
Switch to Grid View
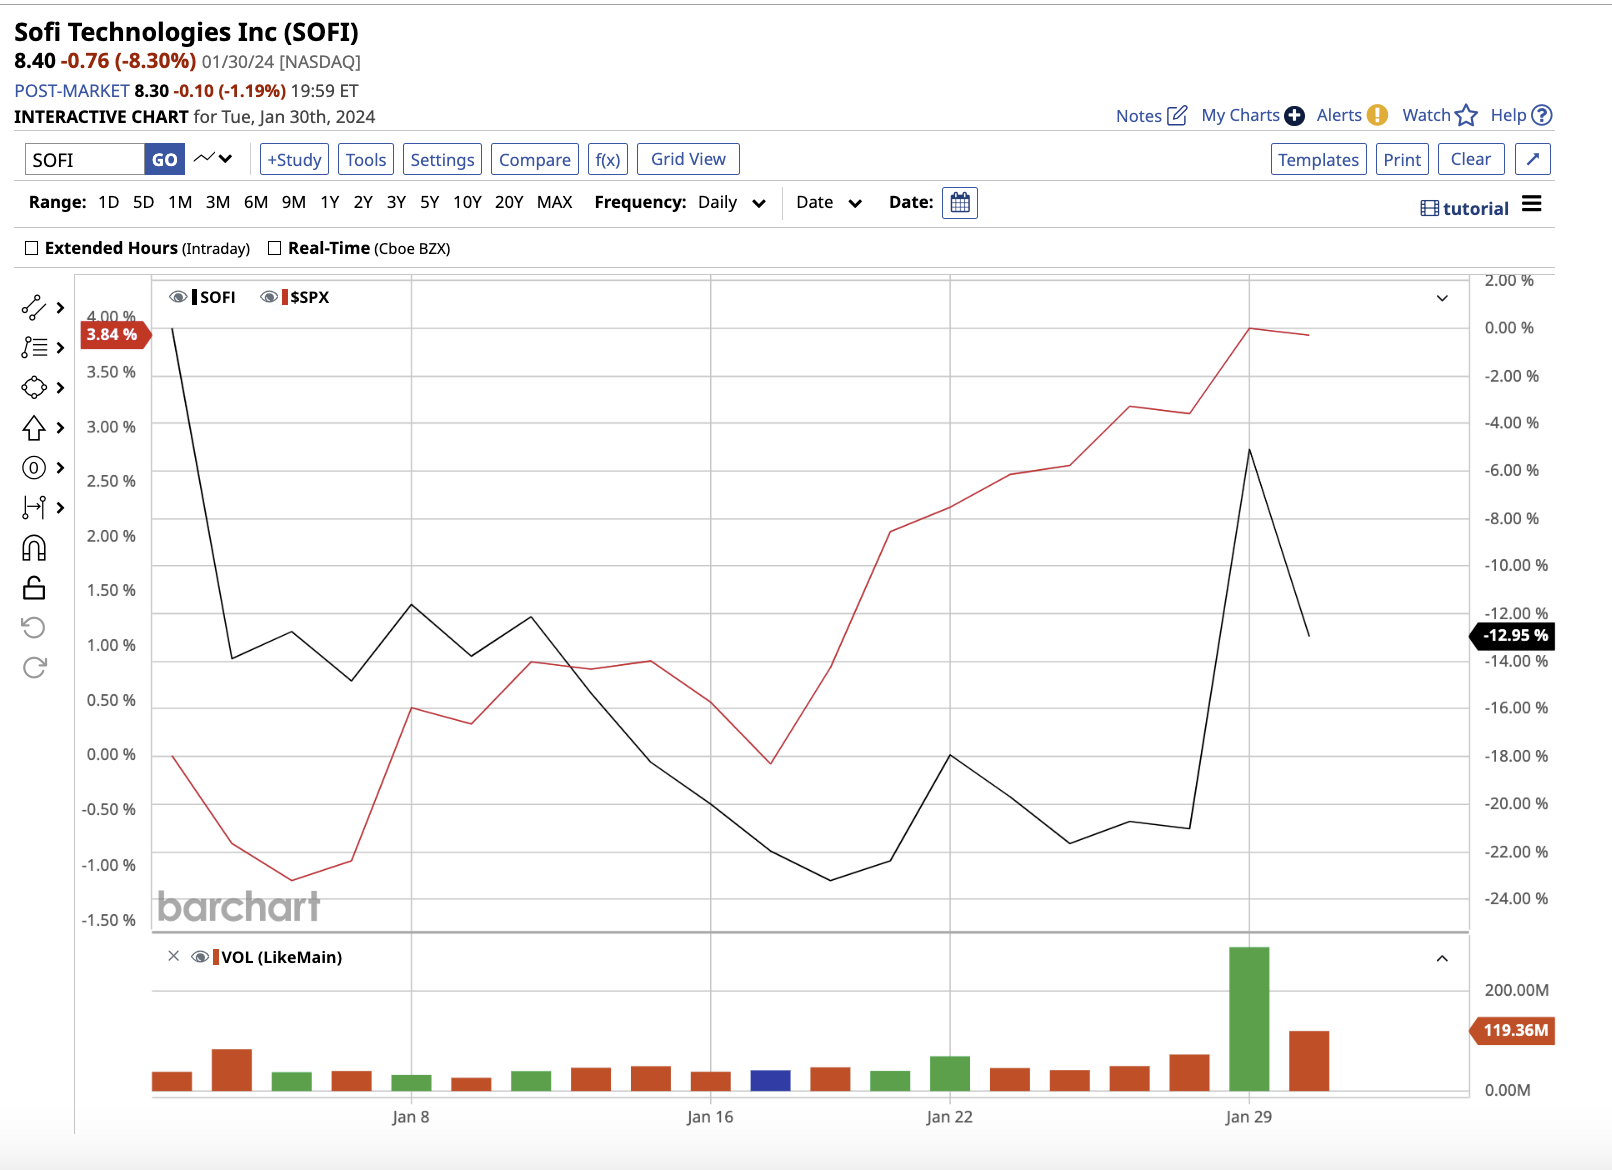click(688, 159)
